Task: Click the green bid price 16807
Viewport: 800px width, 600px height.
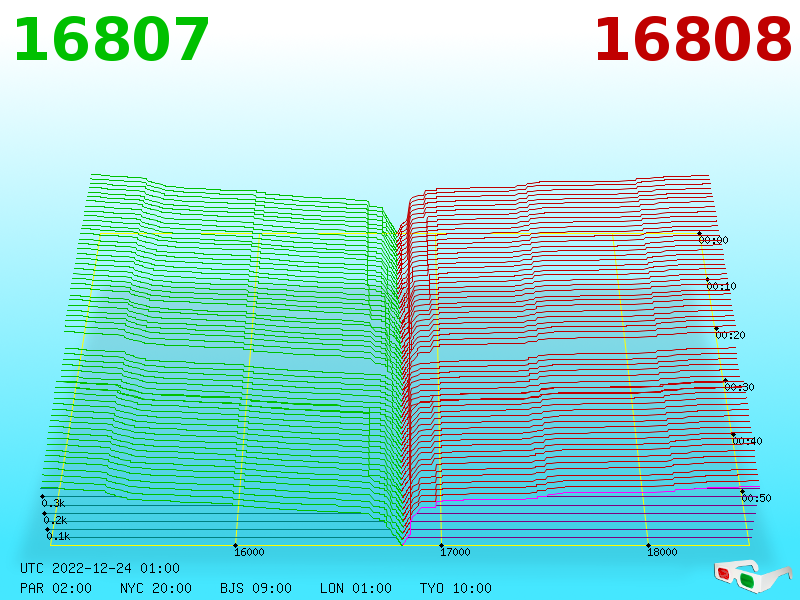Action: coord(112,40)
